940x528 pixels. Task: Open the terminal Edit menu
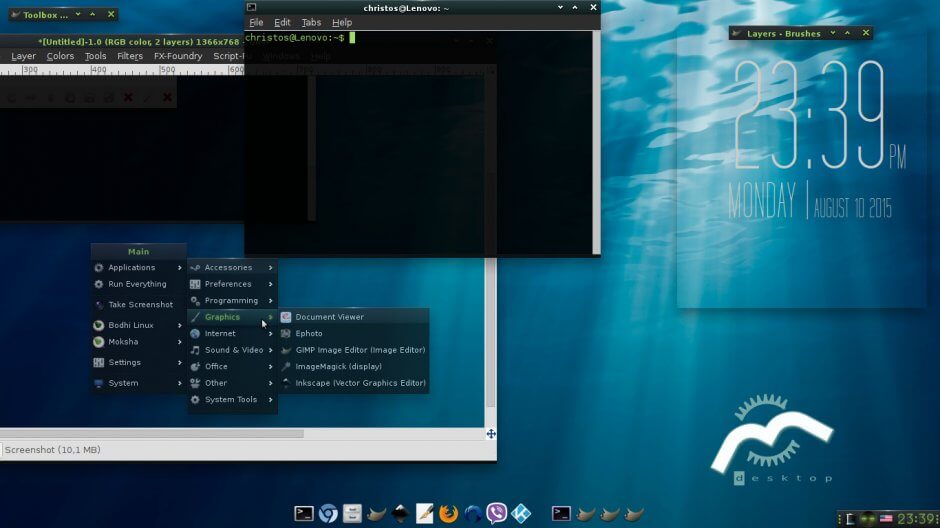pyautogui.click(x=282, y=22)
